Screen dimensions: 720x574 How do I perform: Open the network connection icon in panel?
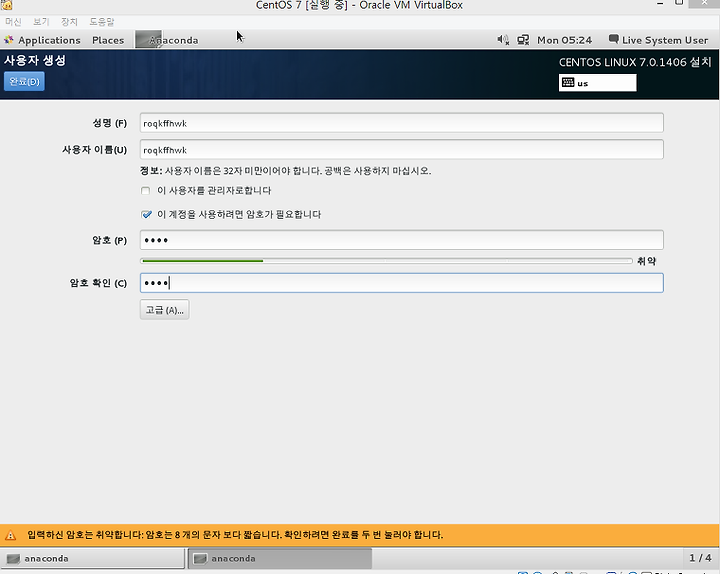point(523,40)
